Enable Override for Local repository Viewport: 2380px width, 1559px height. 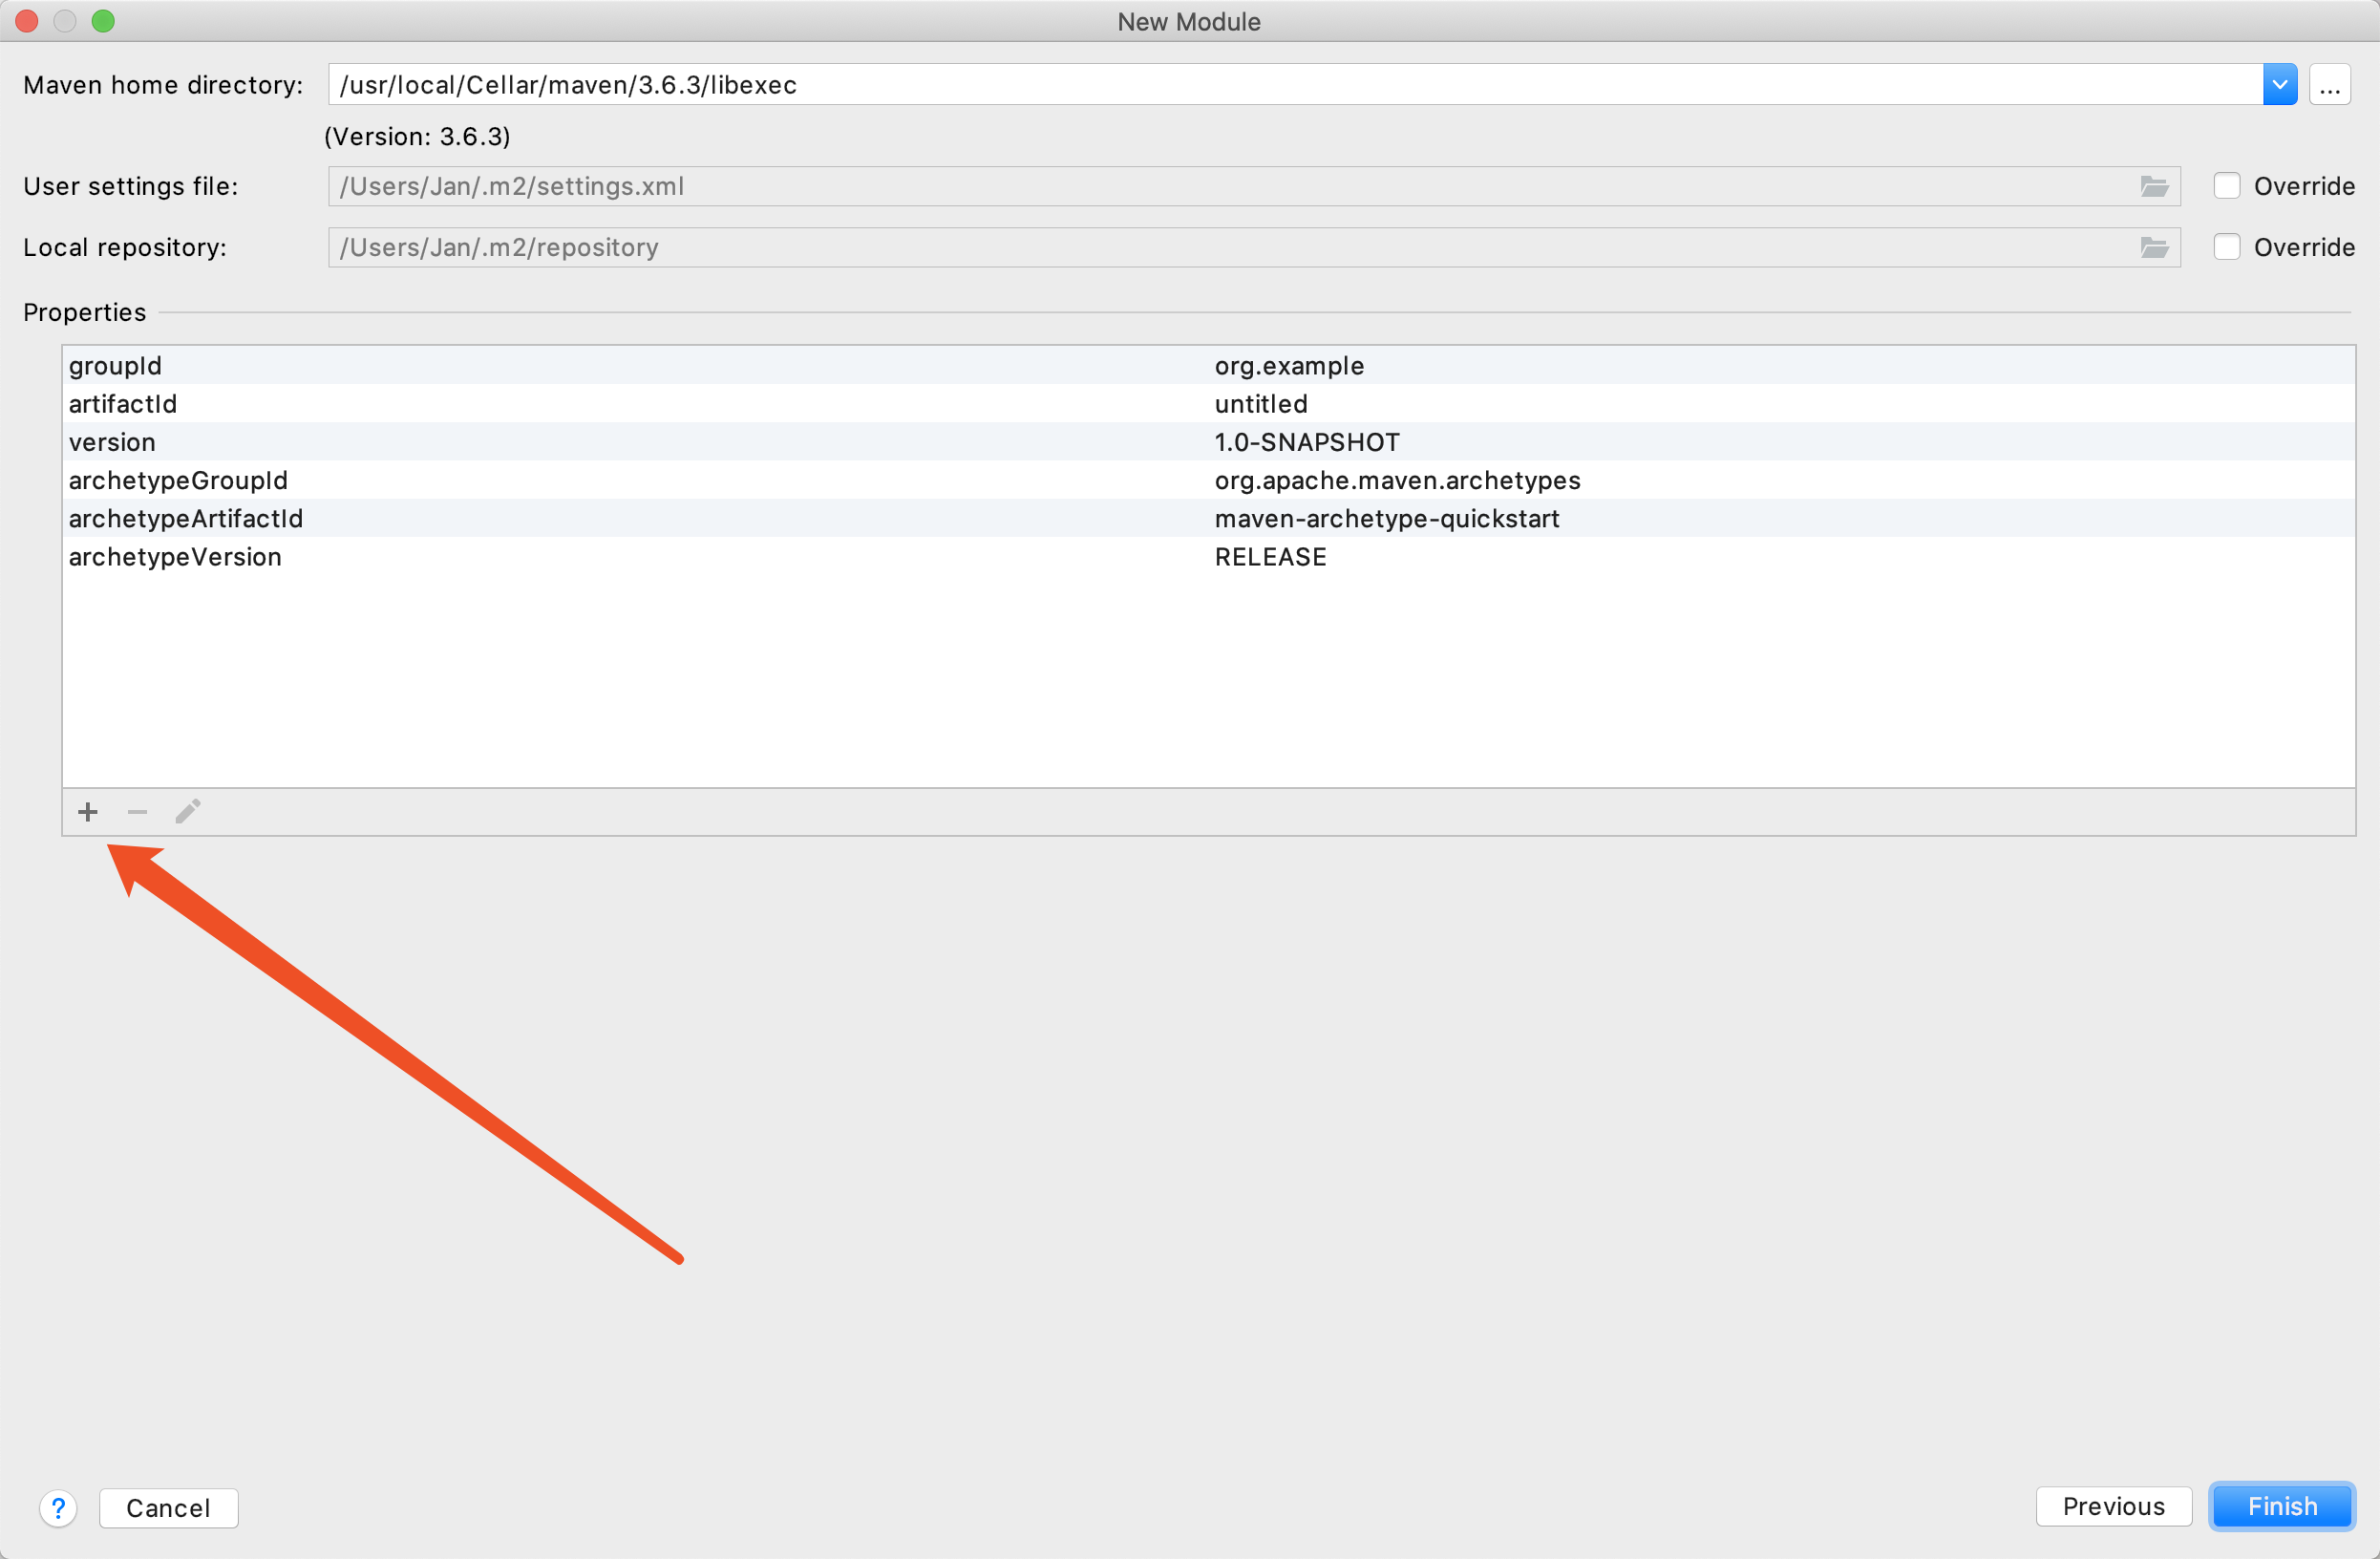pyautogui.click(x=2226, y=248)
